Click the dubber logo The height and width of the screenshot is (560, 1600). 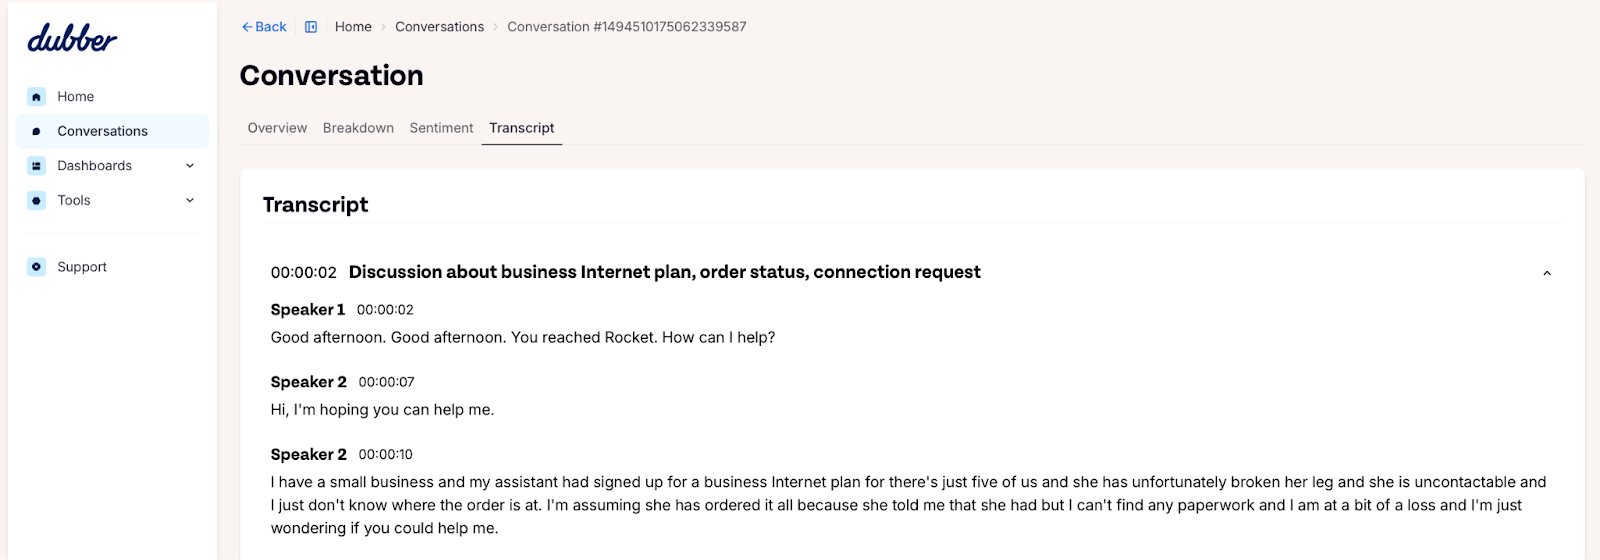click(72, 38)
